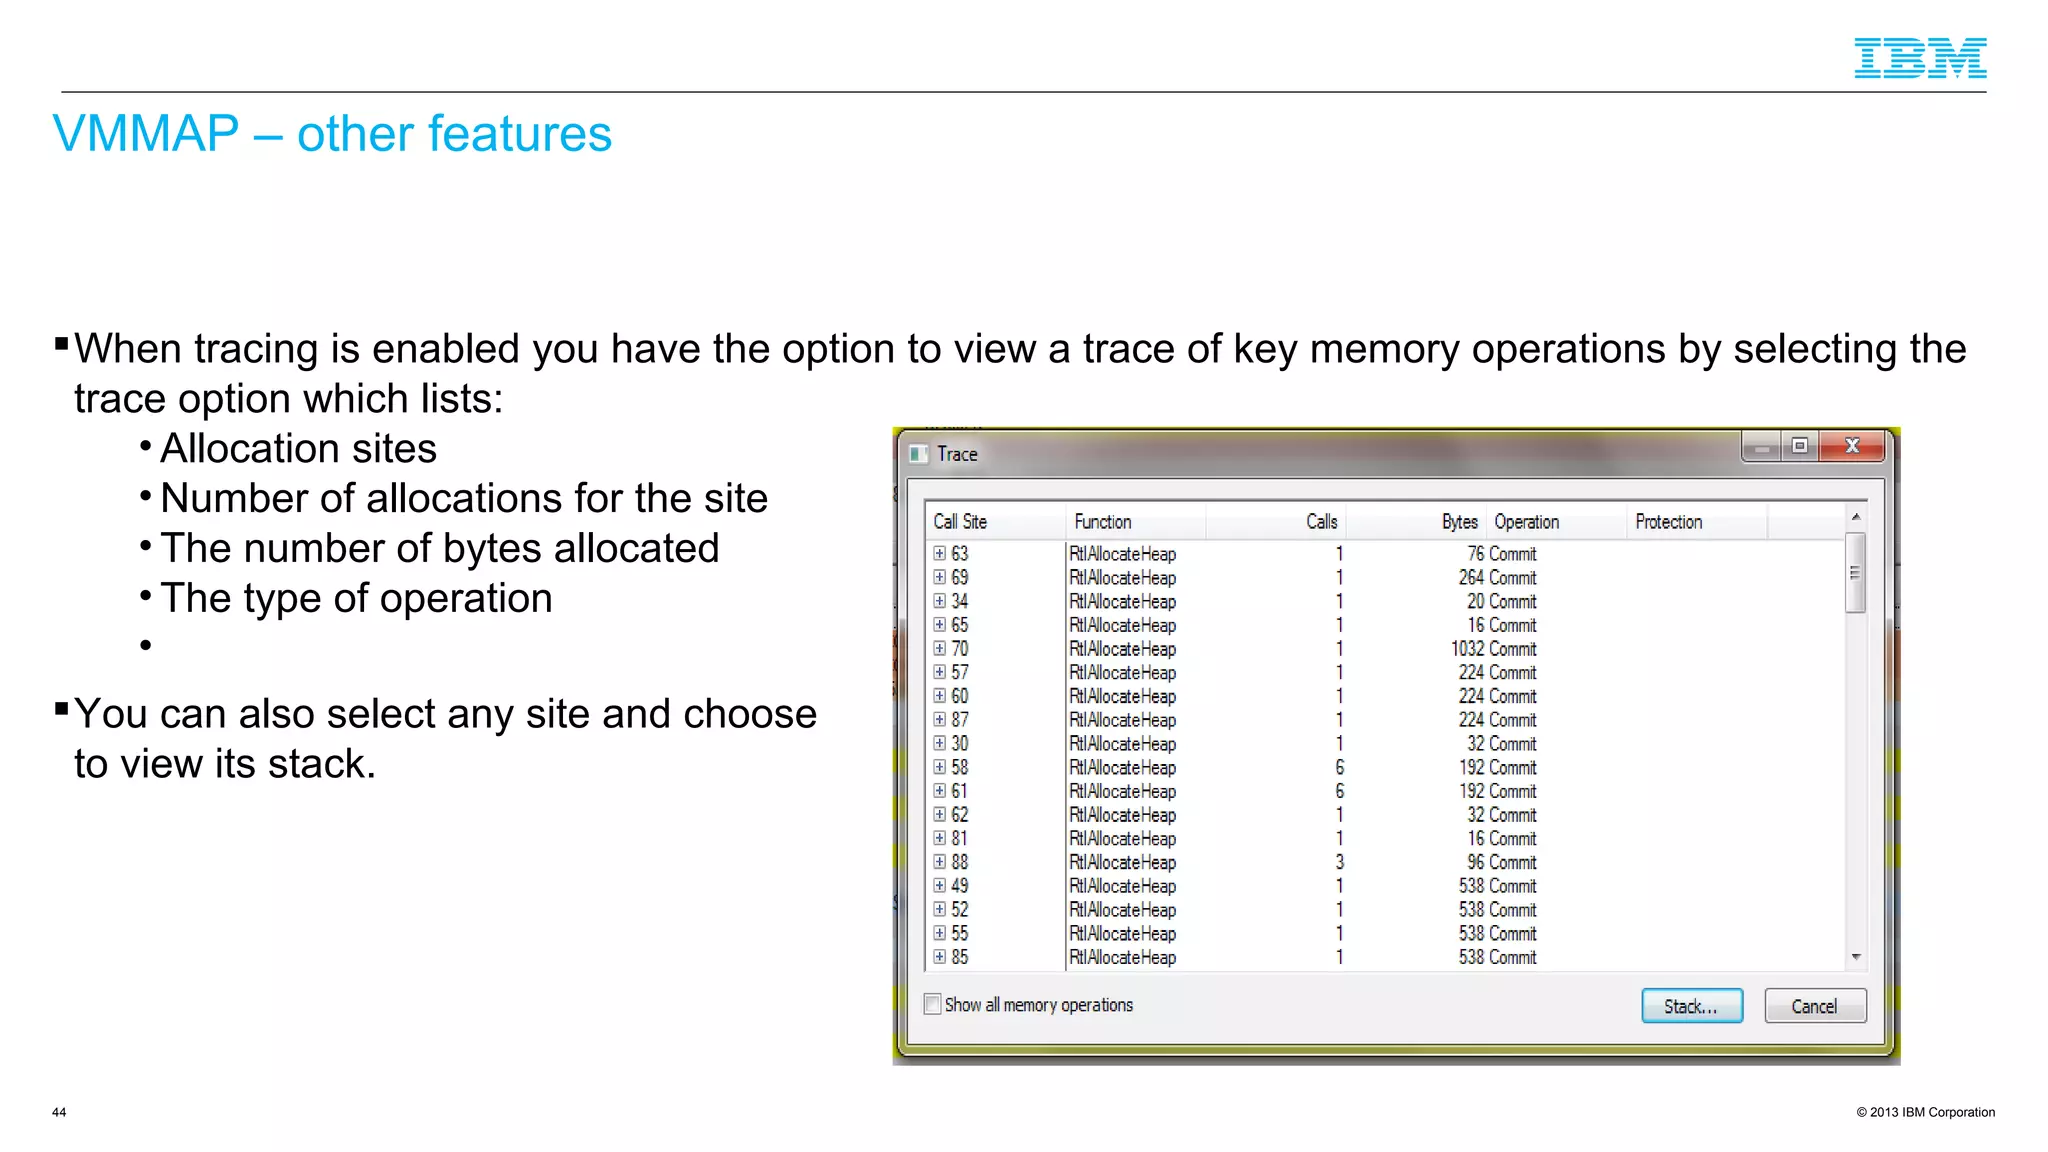
Task: Select the '20 Commit' cell in row 34
Action: [x=1502, y=601]
